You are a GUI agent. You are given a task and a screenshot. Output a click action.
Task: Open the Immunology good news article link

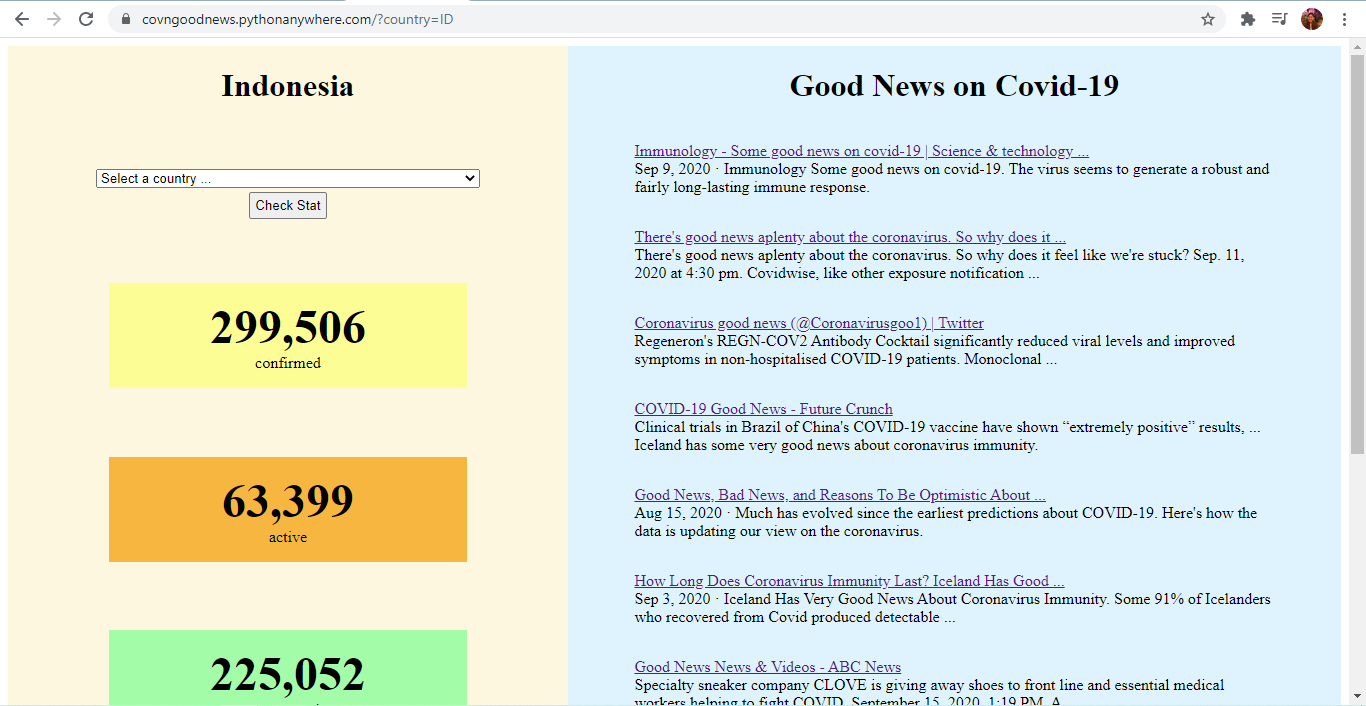pyautogui.click(x=861, y=150)
